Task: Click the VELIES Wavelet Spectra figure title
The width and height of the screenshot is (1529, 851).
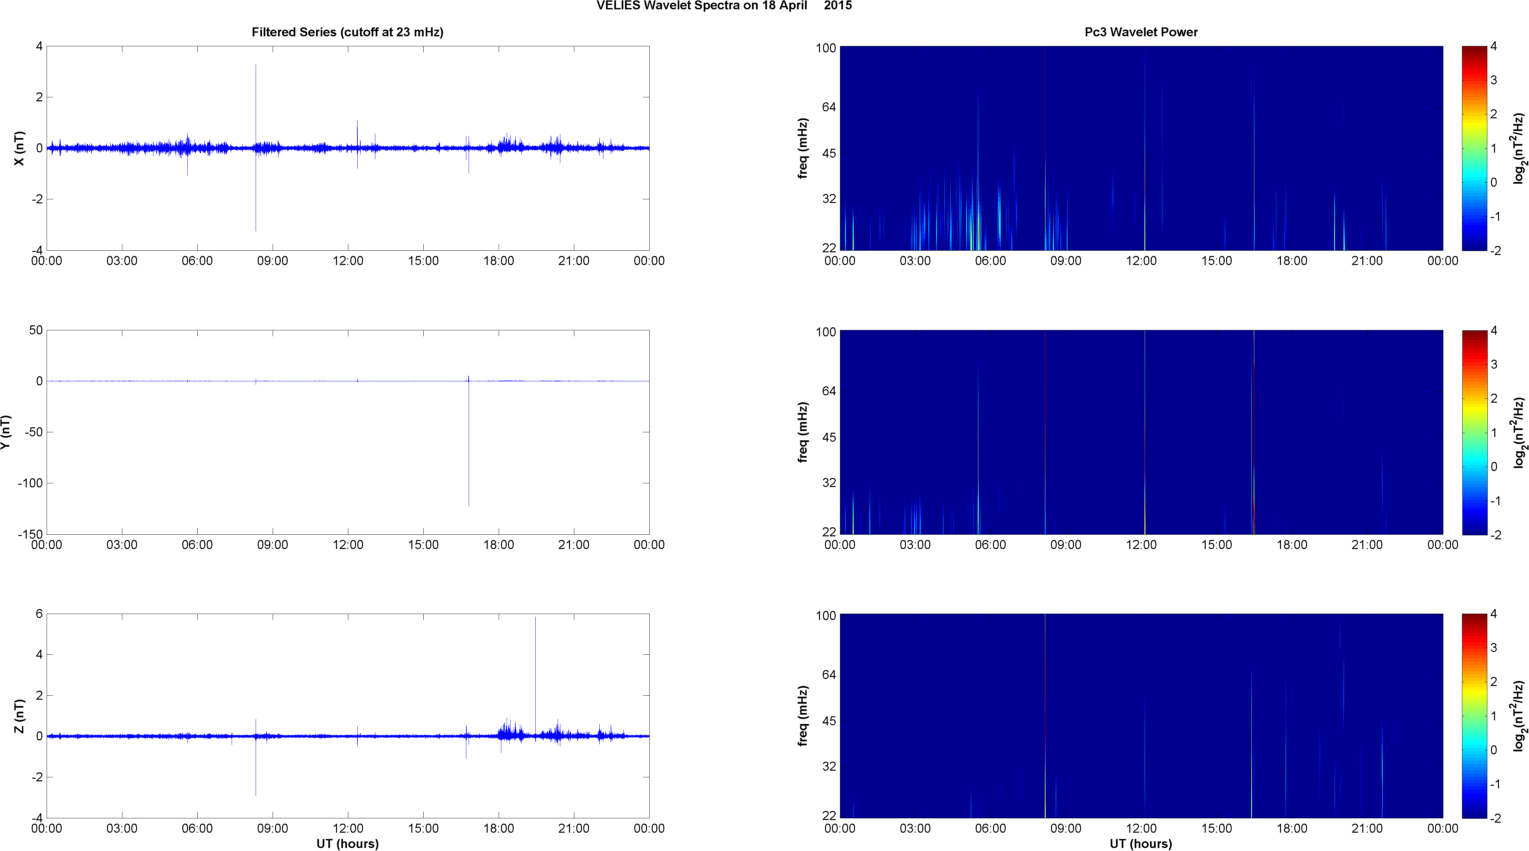Action: pos(724,6)
